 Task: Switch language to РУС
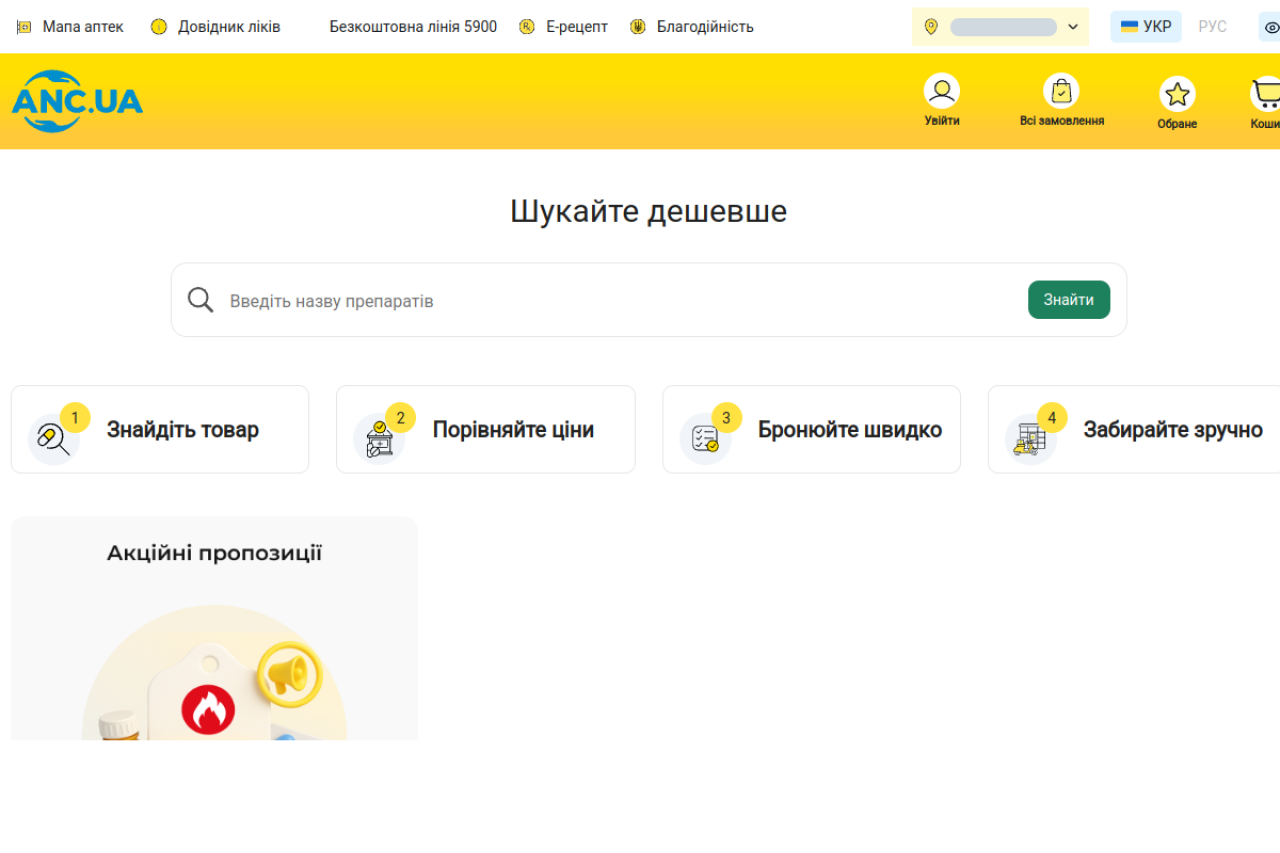point(1212,27)
